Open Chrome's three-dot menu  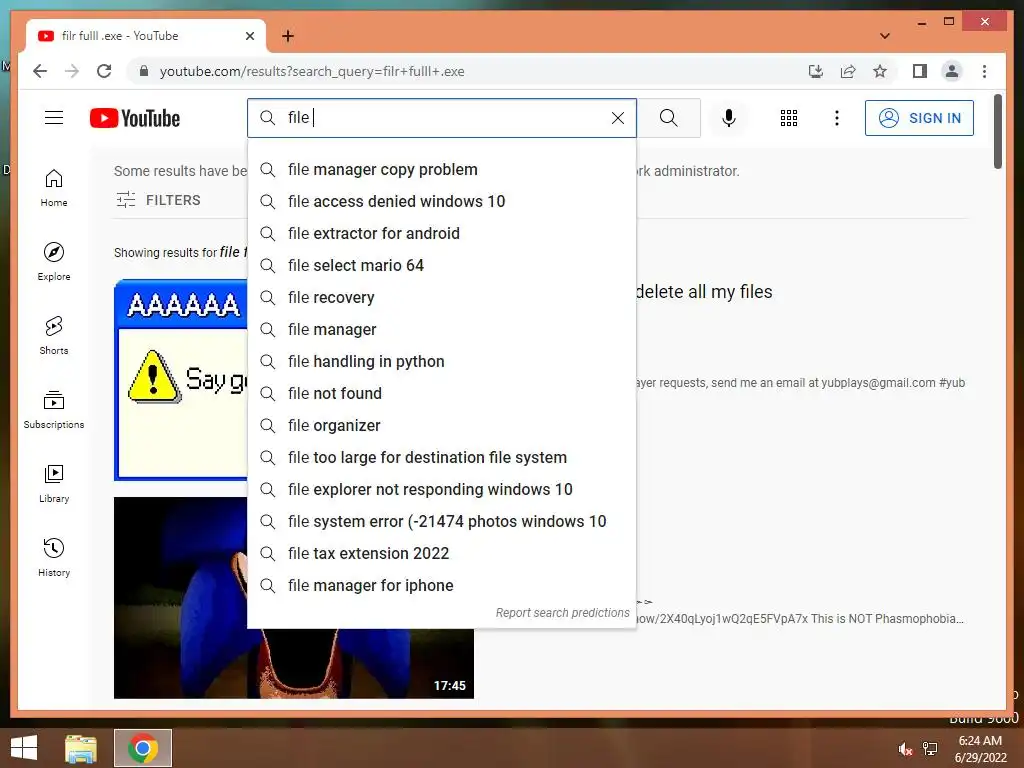pos(984,71)
